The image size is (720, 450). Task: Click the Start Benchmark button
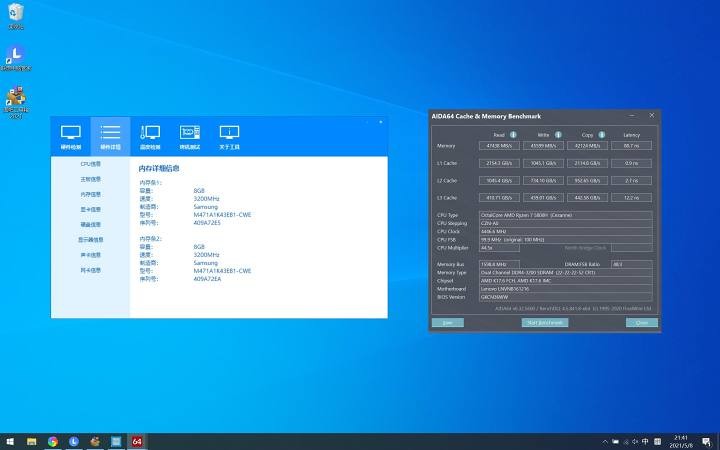pyautogui.click(x=545, y=323)
